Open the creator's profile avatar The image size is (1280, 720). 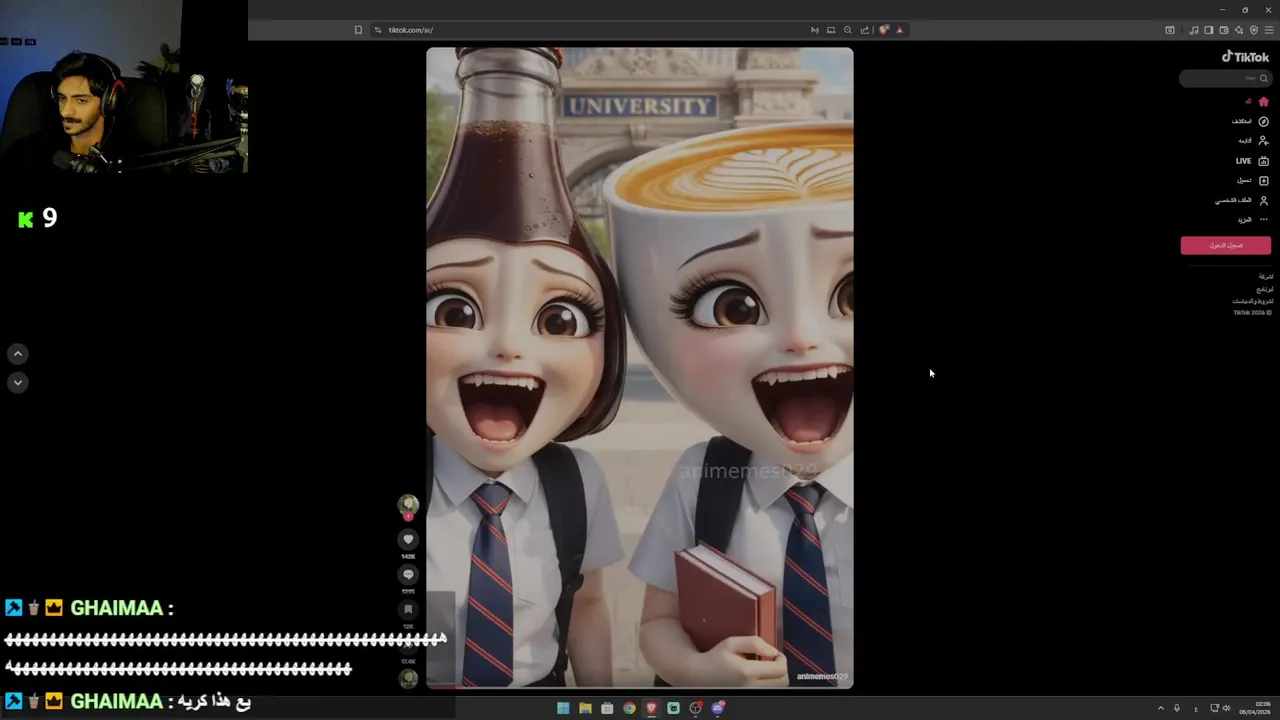pos(408,505)
